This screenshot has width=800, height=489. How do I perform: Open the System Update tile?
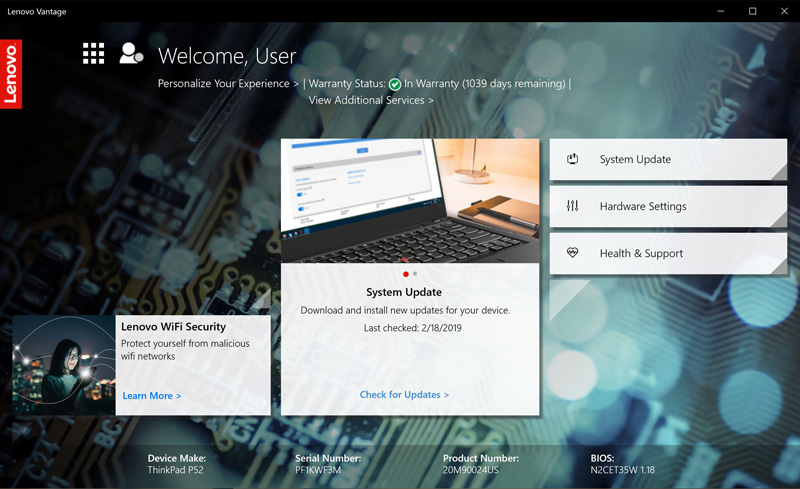668,159
